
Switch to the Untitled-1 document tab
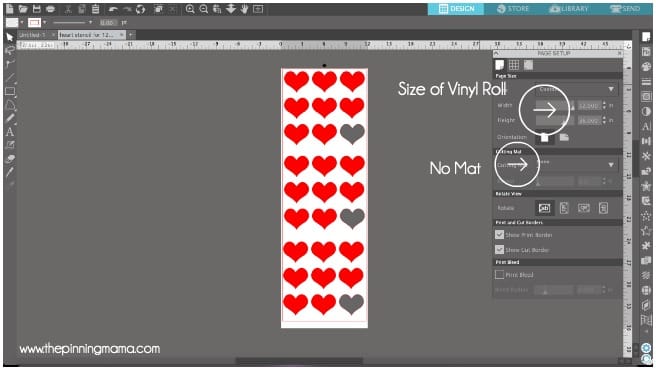(x=32, y=35)
